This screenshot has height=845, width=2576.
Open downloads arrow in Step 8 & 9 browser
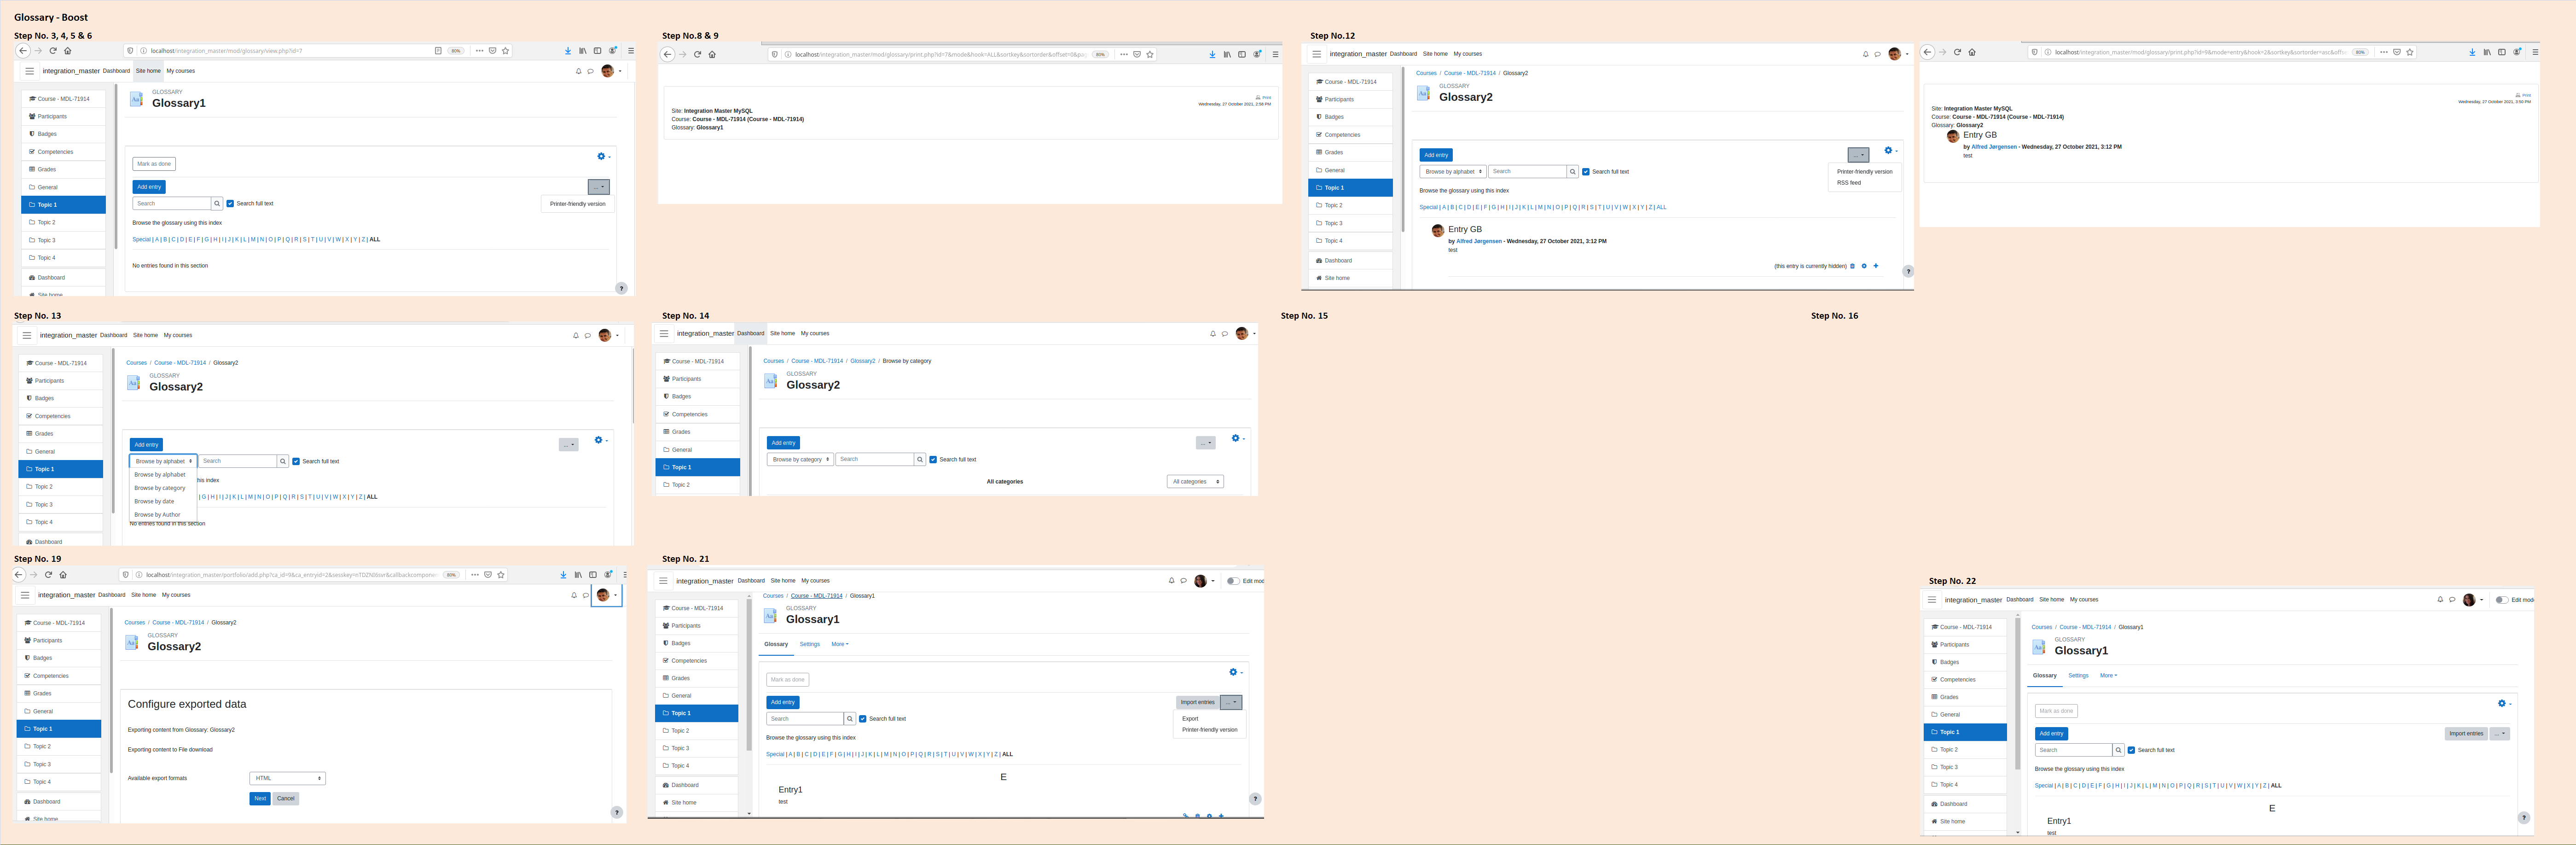click(x=1212, y=54)
